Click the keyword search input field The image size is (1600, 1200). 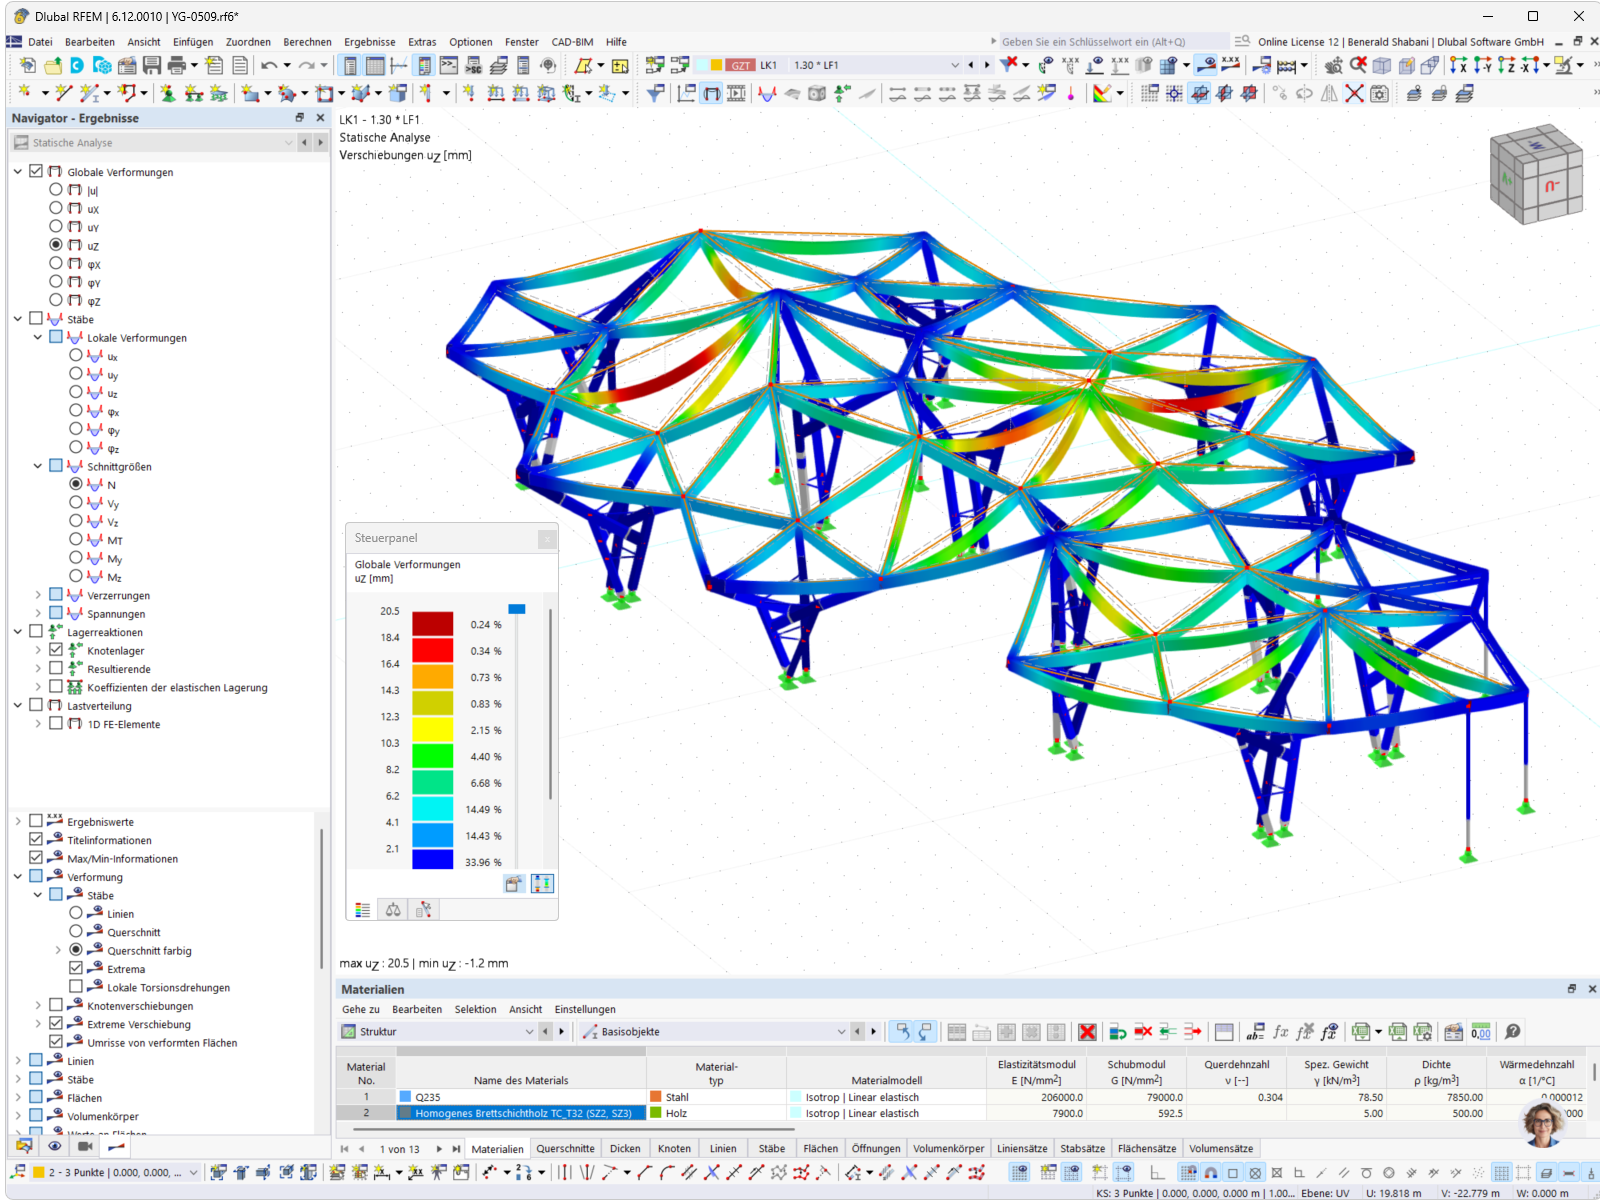[1110, 41]
